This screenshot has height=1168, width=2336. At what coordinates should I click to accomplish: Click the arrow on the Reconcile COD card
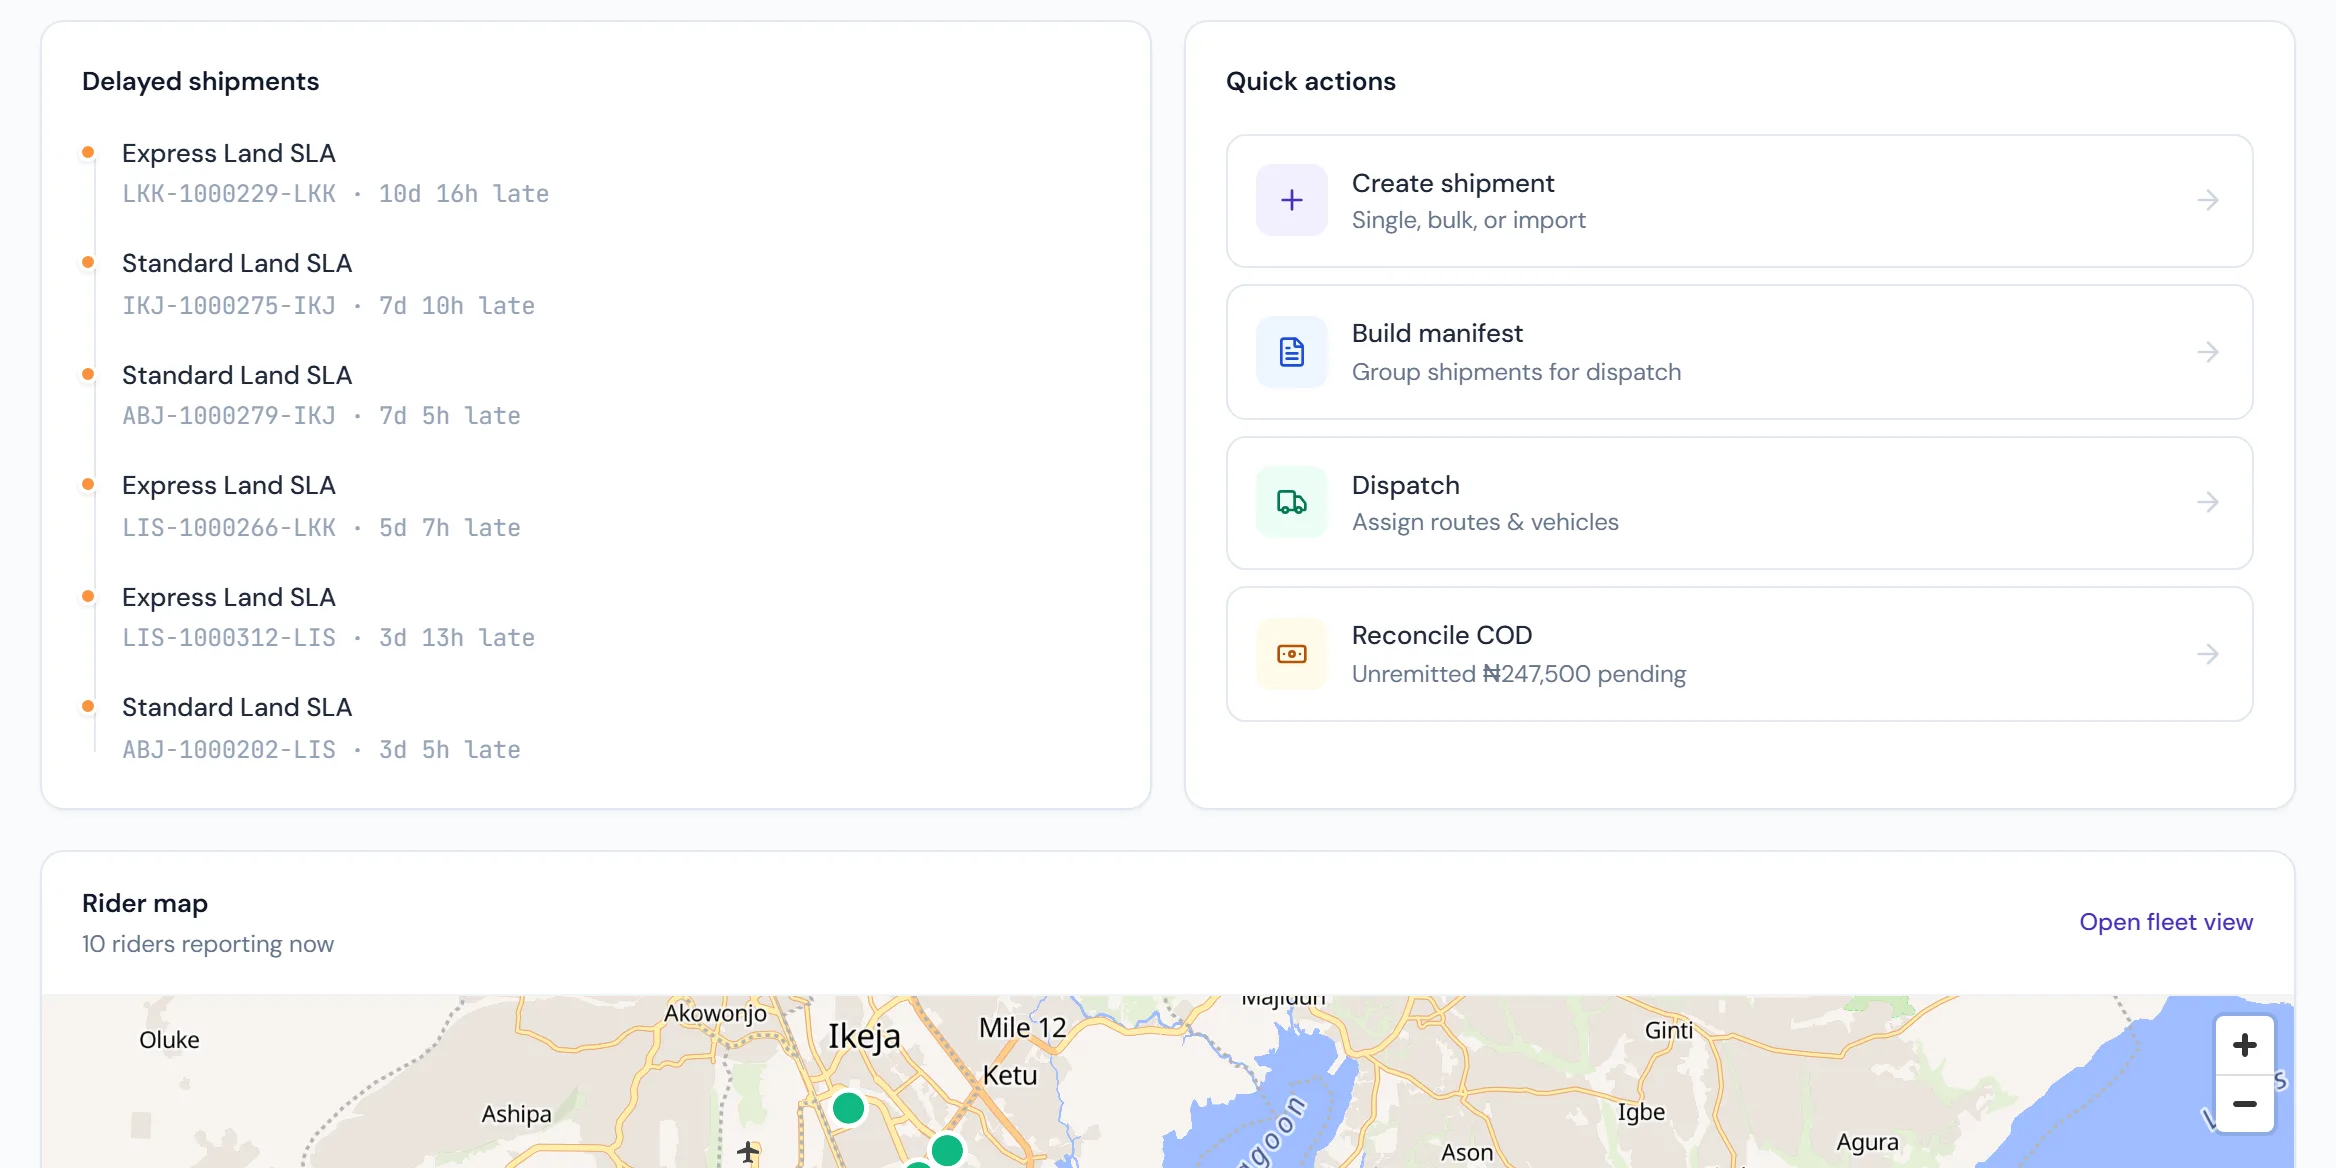(x=2208, y=654)
